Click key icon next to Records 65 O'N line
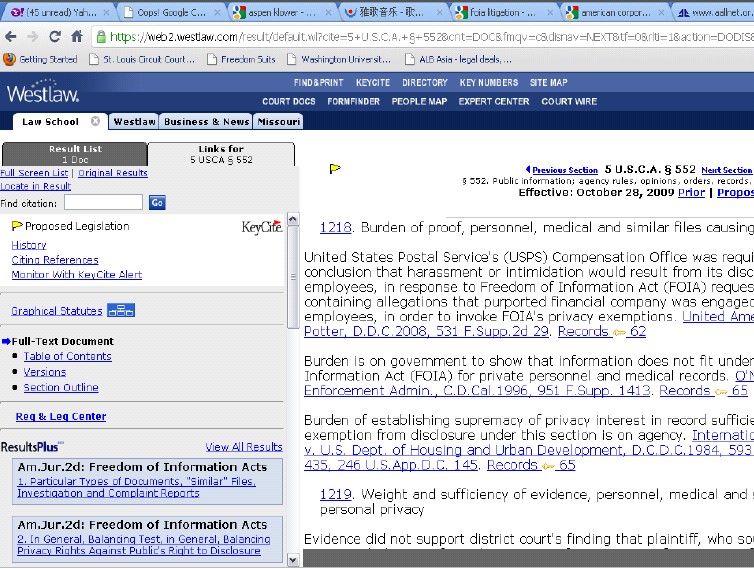The width and height of the screenshot is (754, 569). pyautogui.click(x=721, y=391)
